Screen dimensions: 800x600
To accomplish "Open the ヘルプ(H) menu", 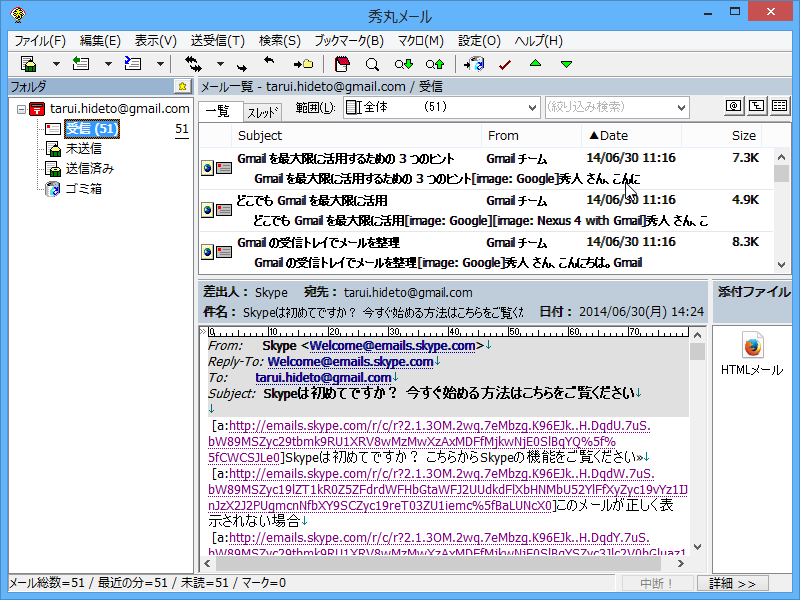I will 538,41.
